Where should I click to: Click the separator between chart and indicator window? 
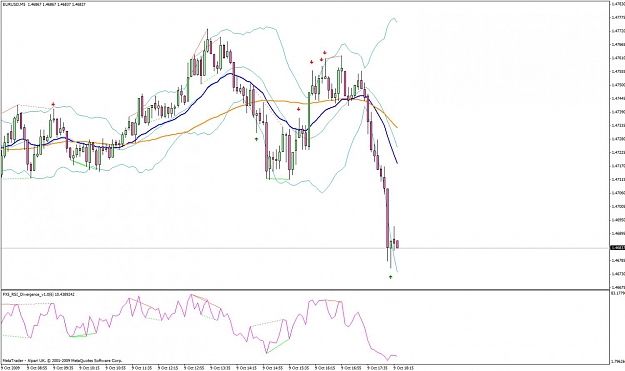click(x=305, y=289)
